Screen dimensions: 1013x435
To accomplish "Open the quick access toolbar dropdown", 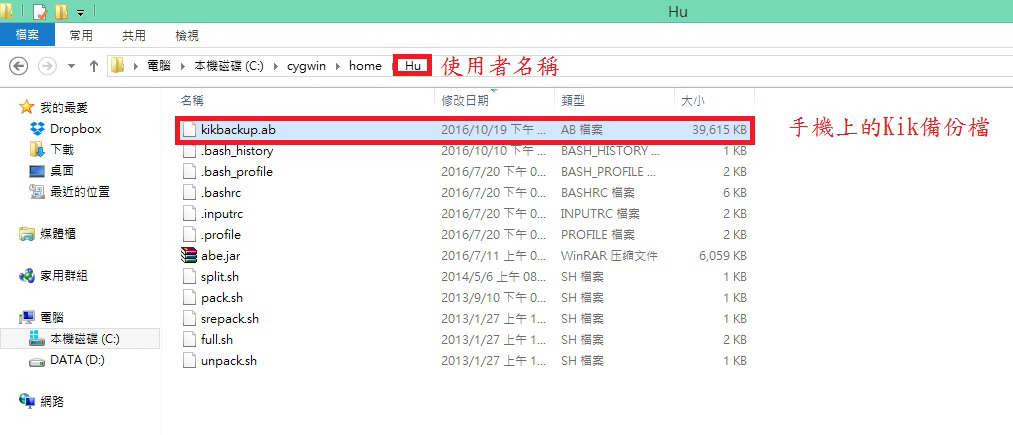I will (80, 12).
